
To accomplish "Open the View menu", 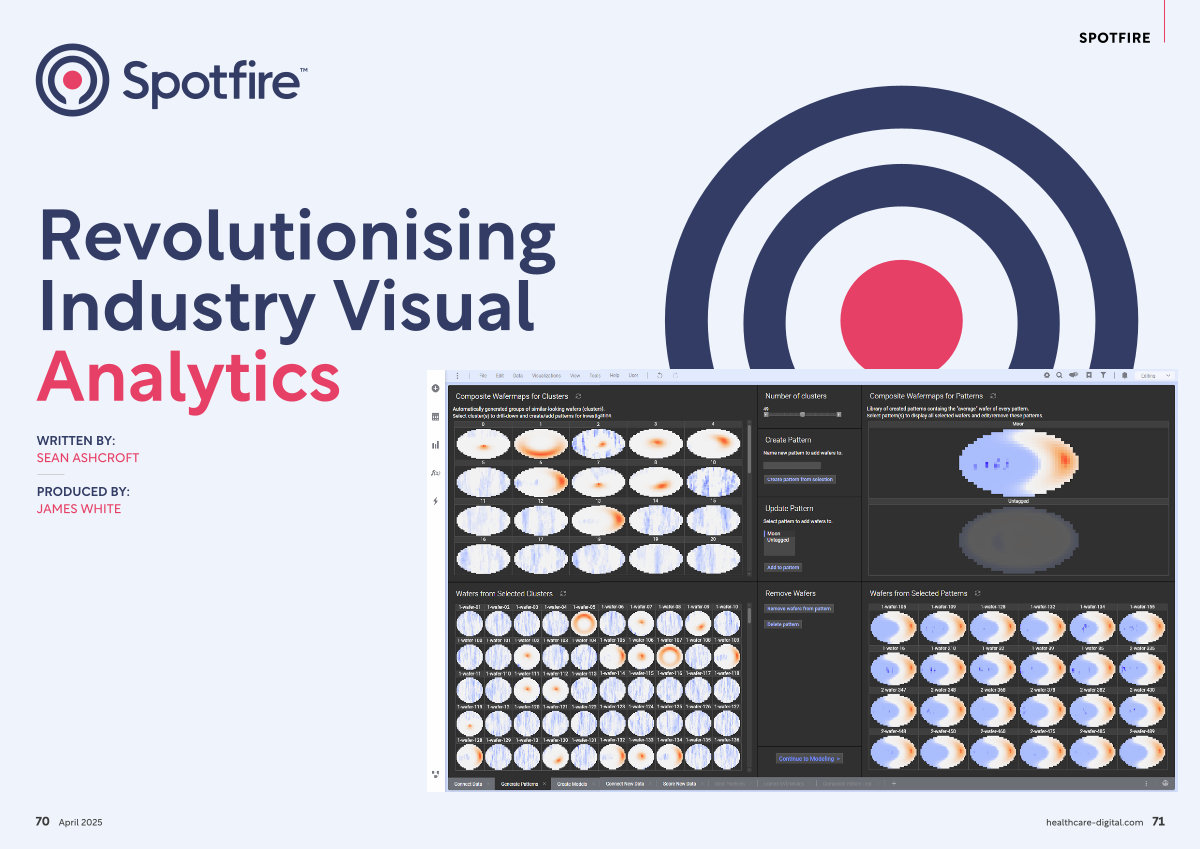I will coord(575,375).
